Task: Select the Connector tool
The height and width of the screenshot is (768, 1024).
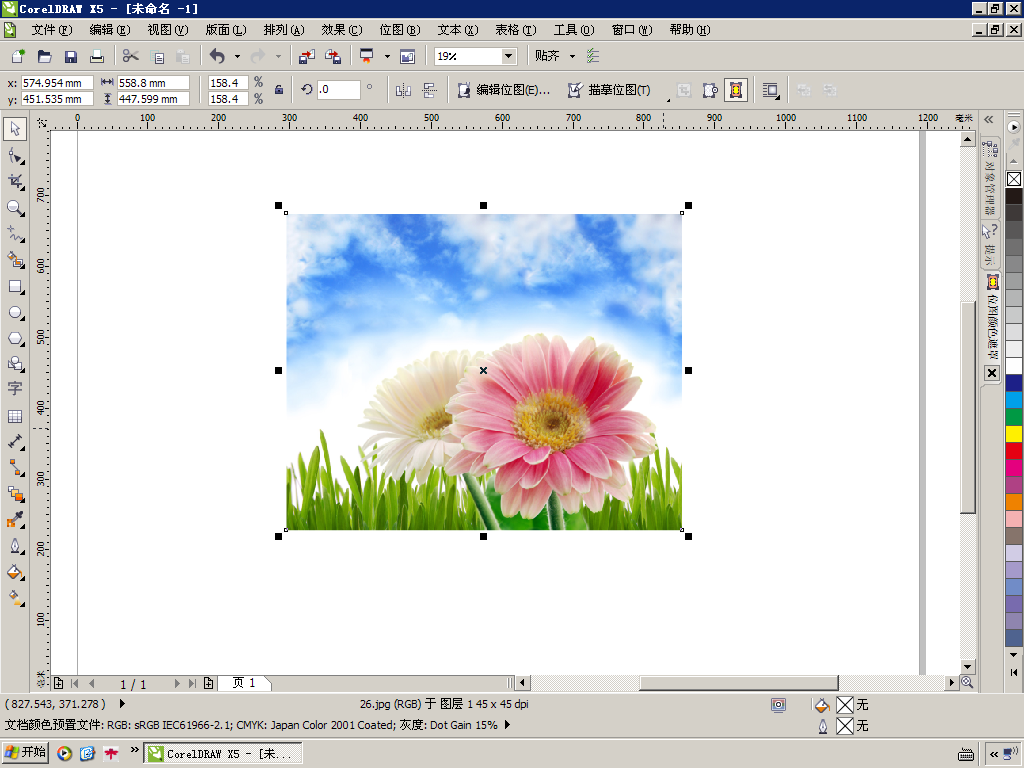Action: (15, 468)
